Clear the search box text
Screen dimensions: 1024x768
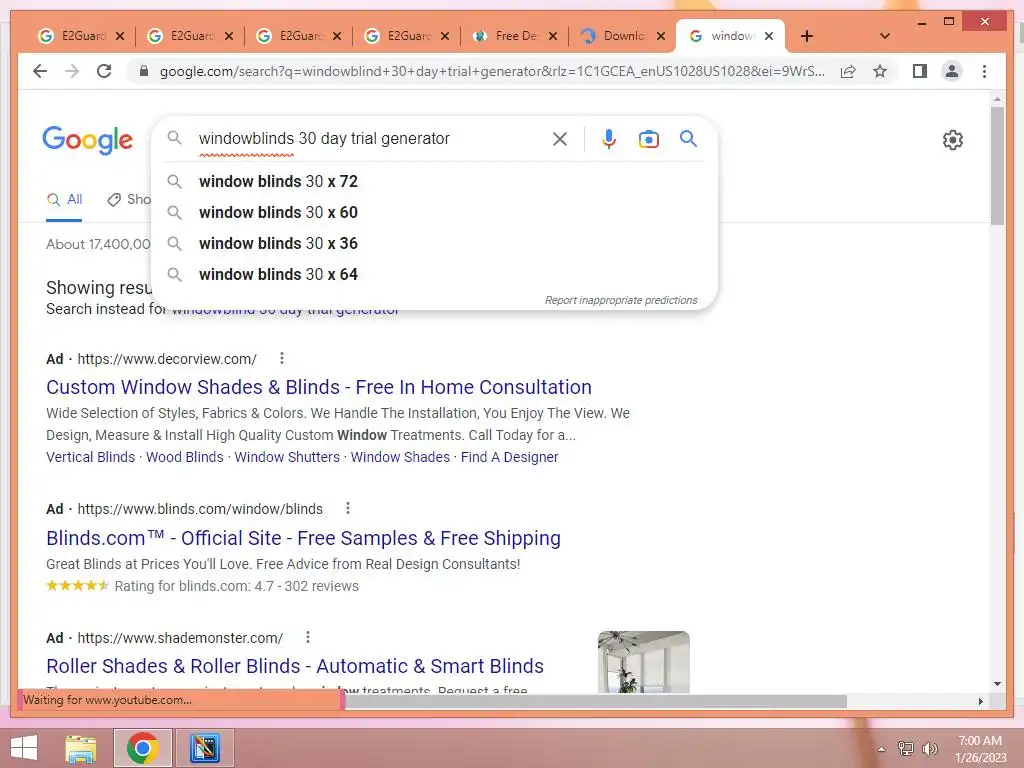560,138
